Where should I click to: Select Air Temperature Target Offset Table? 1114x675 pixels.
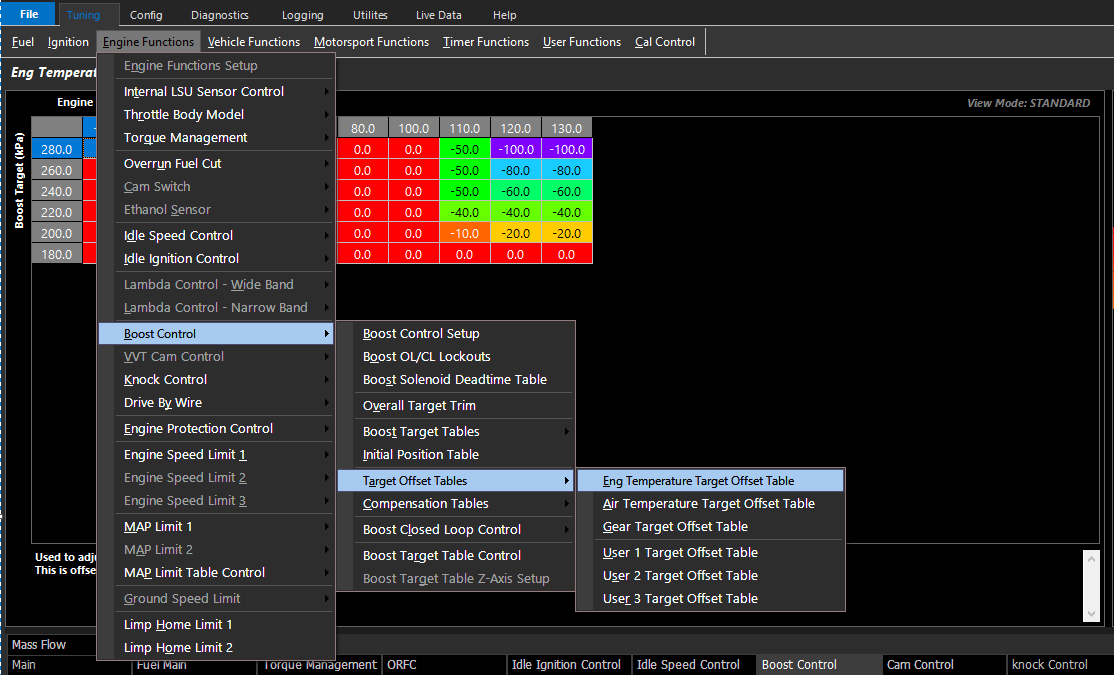(x=710, y=504)
